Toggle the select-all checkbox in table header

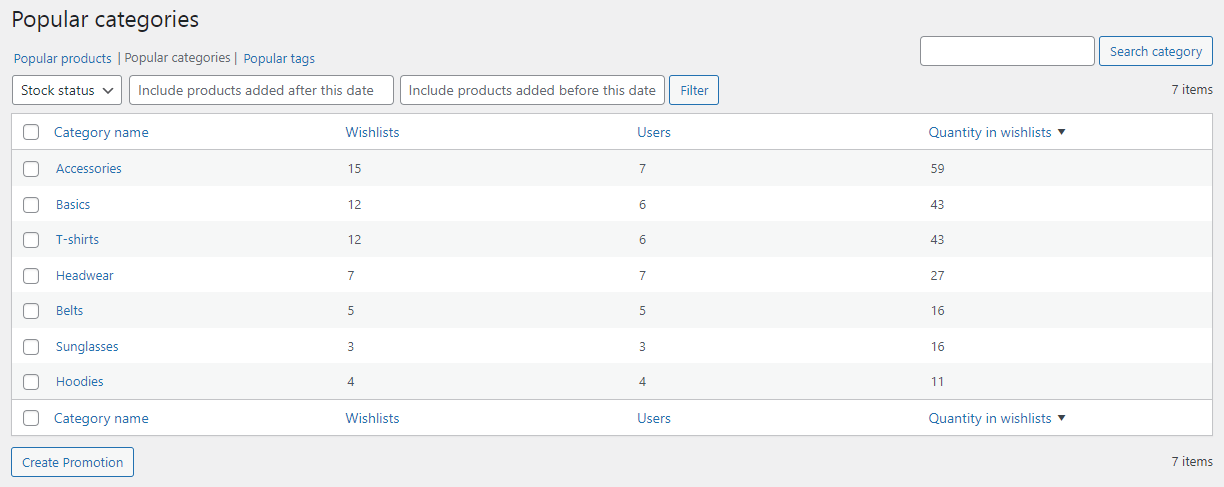[31, 132]
